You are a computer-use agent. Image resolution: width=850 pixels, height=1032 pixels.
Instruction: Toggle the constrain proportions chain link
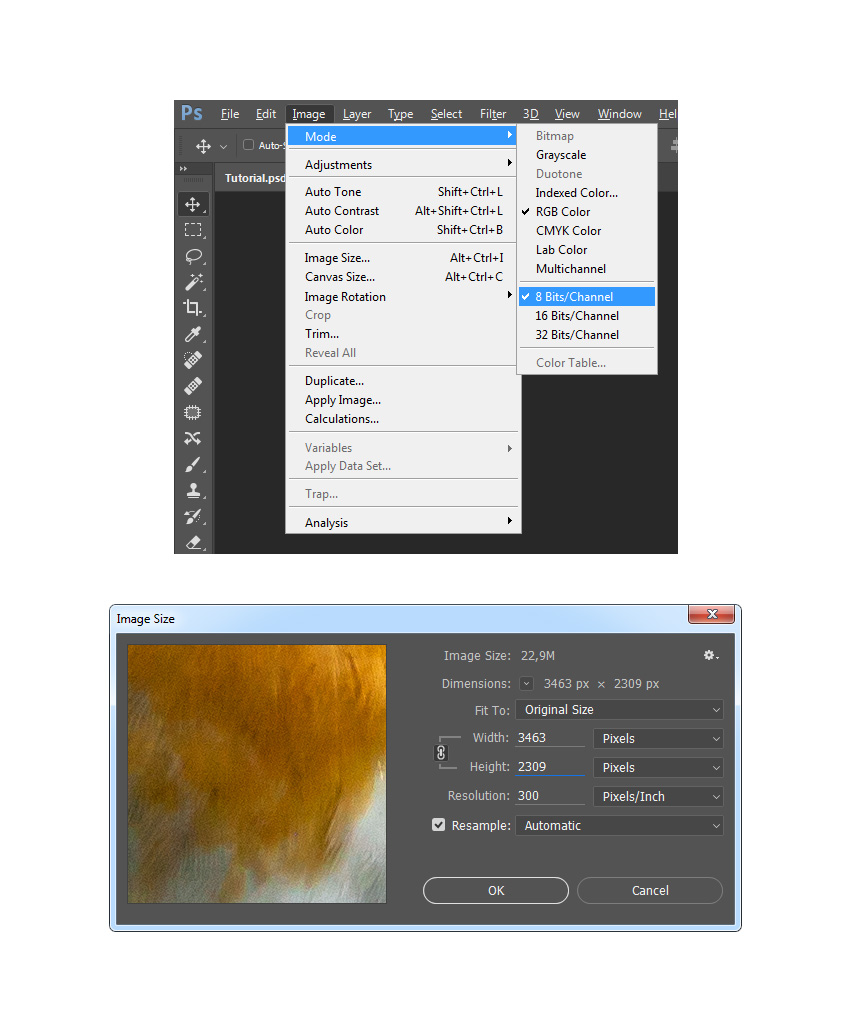(x=441, y=753)
